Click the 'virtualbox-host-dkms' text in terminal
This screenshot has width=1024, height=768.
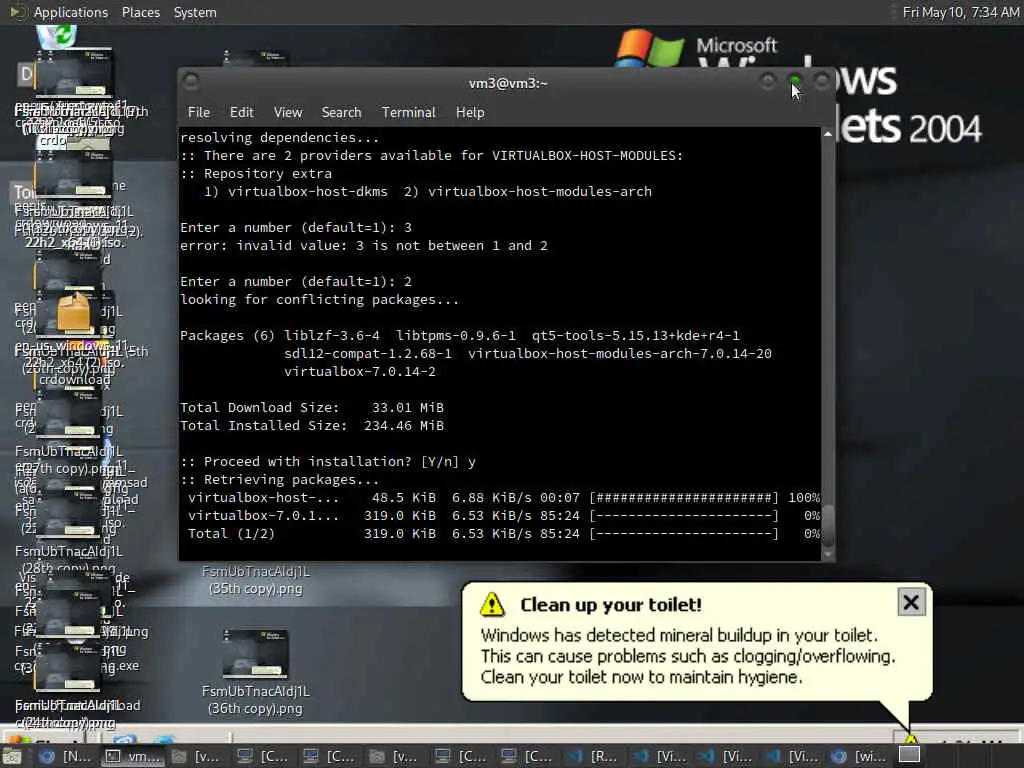click(x=308, y=191)
